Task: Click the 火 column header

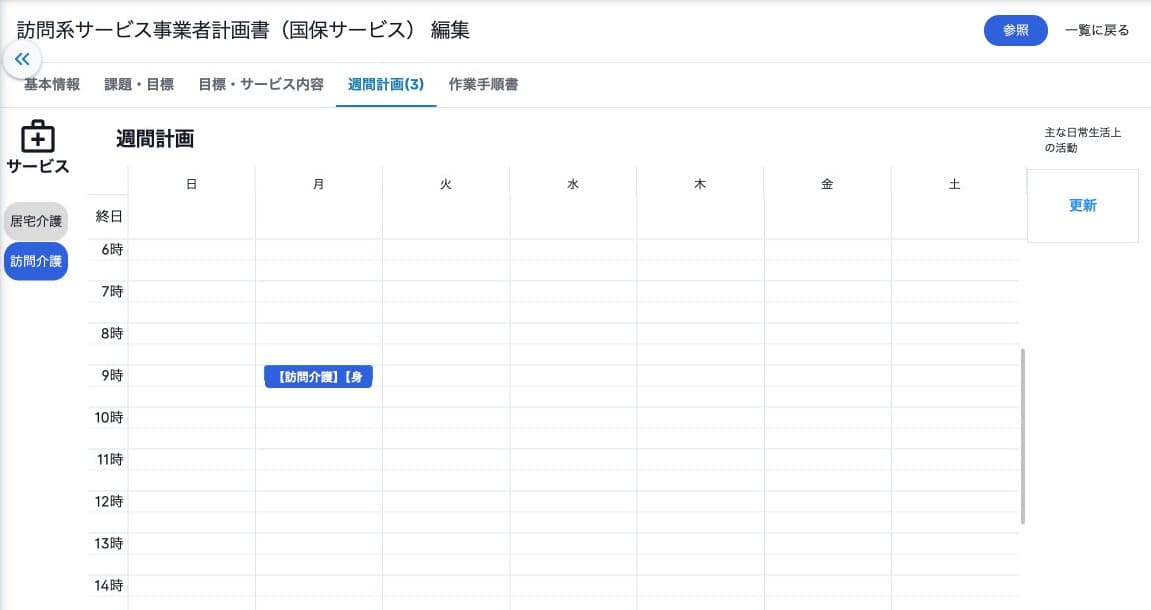Action: [446, 184]
